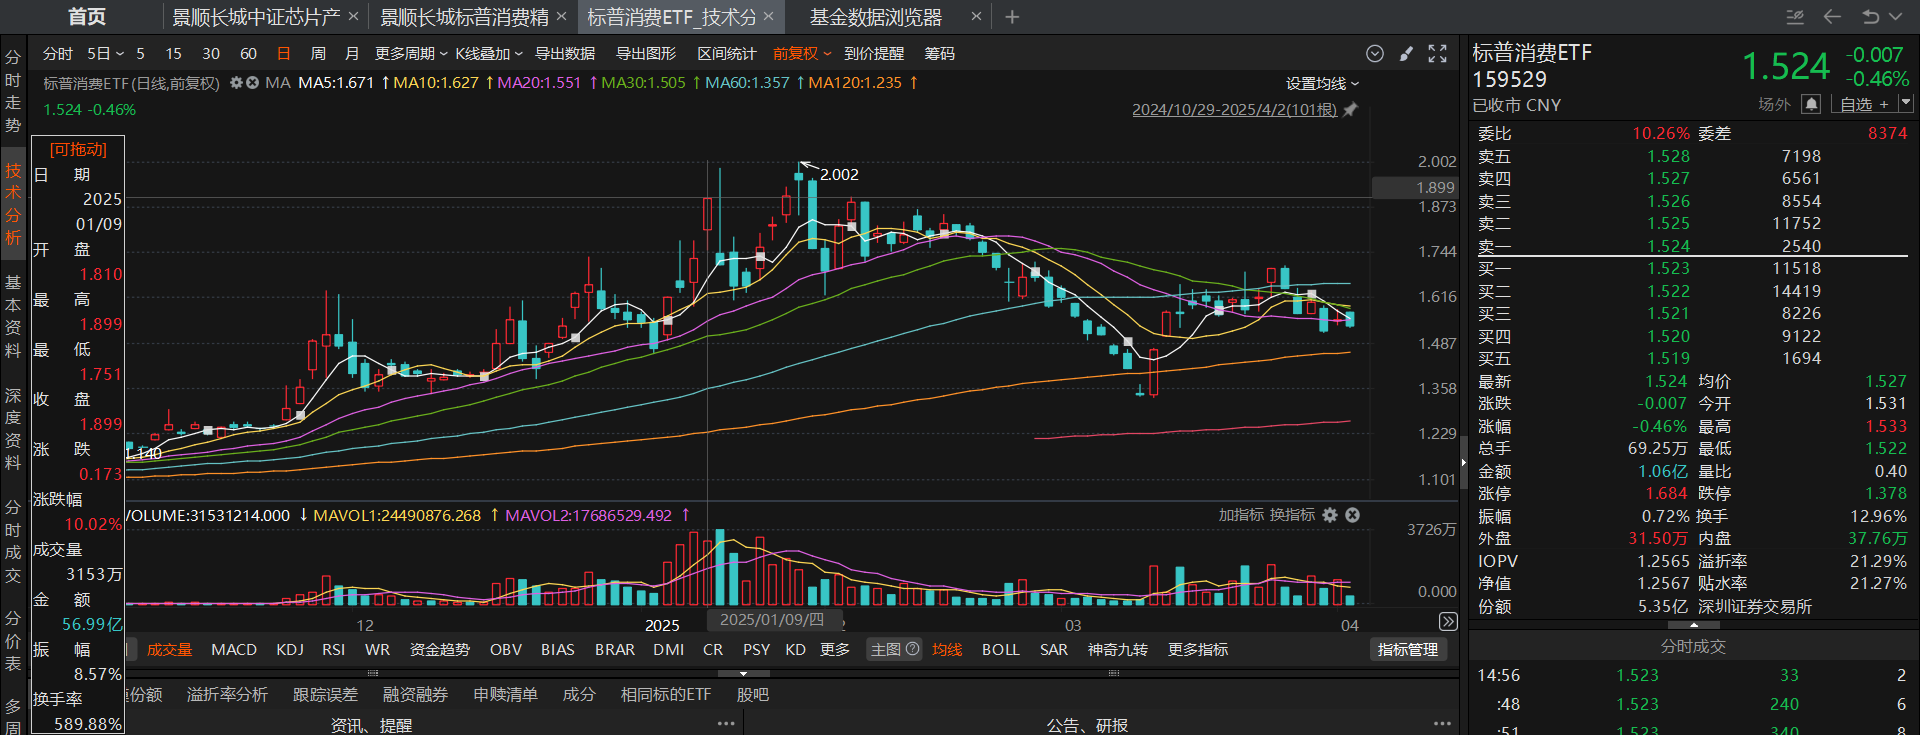Click the 指标管理 button
The height and width of the screenshot is (735, 1920).
(1407, 650)
